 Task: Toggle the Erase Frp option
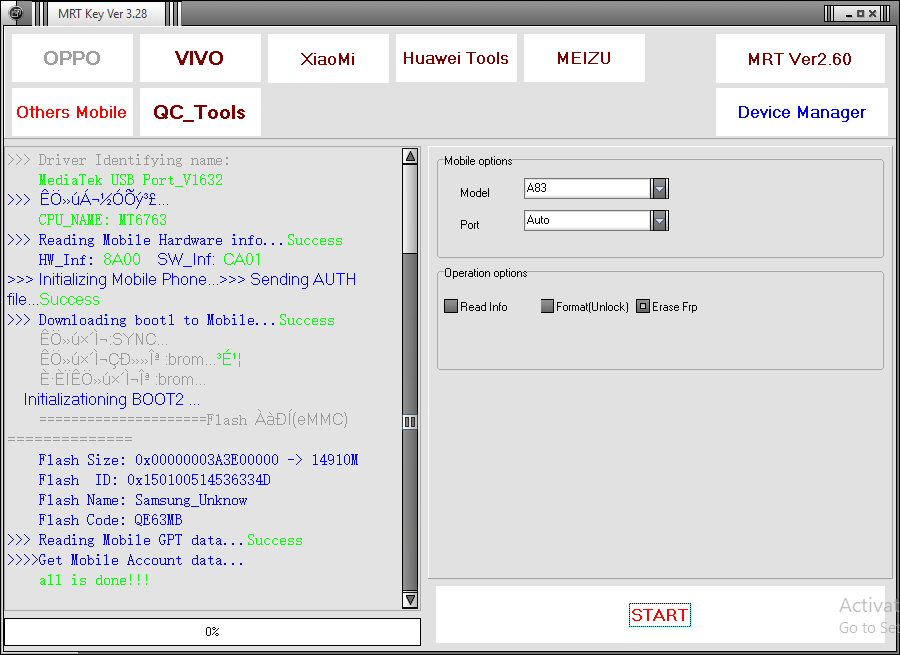(643, 307)
